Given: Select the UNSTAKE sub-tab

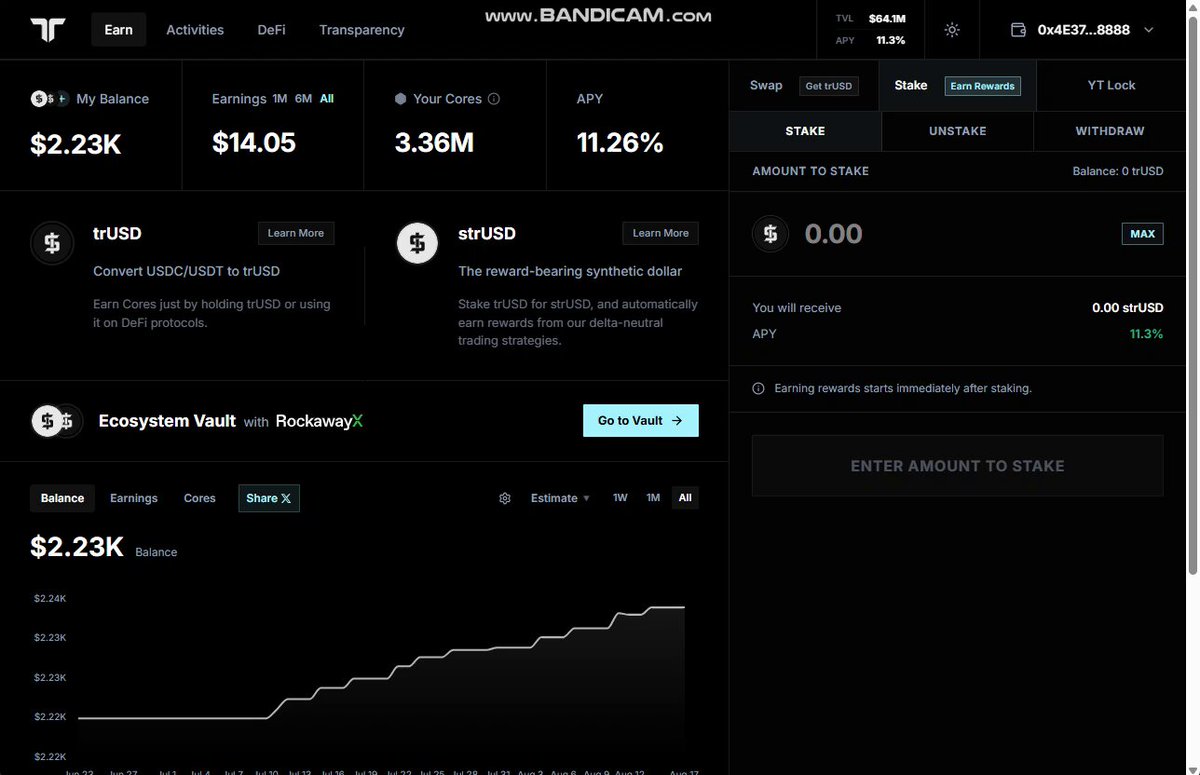Looking at the screenshot, I should coord(957,131).
